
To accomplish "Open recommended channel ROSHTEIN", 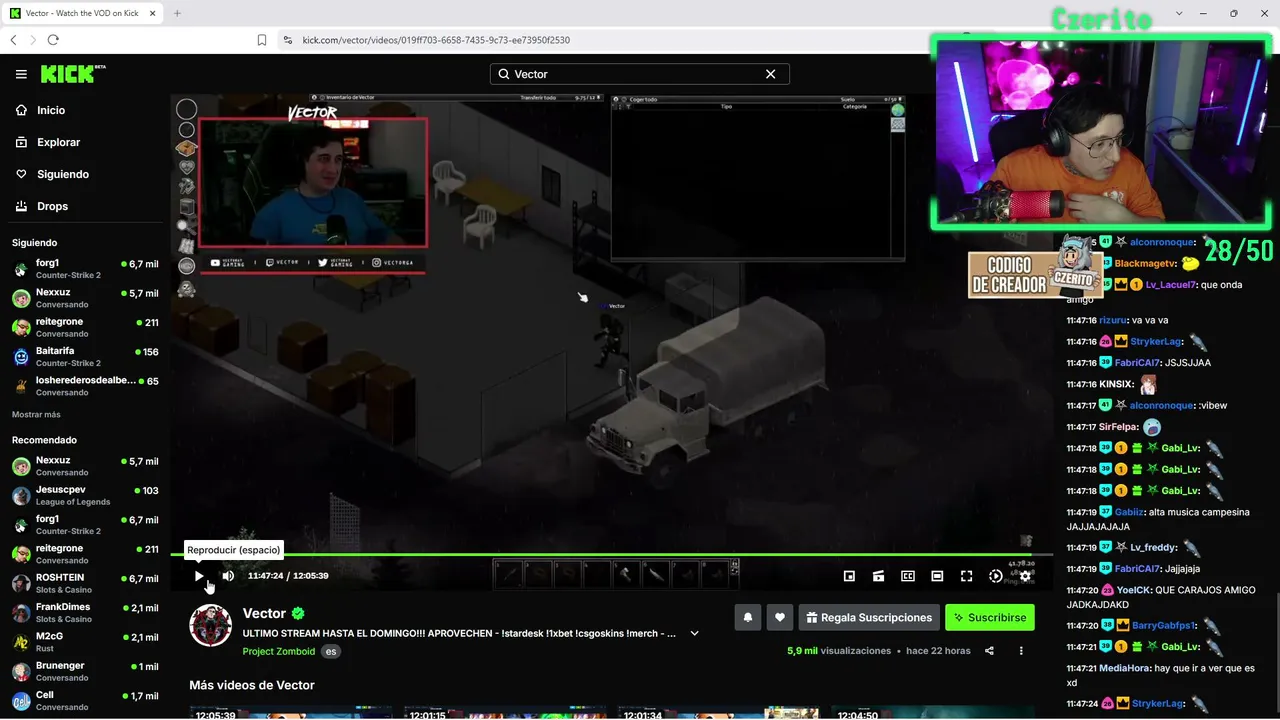I will point(85,583).
